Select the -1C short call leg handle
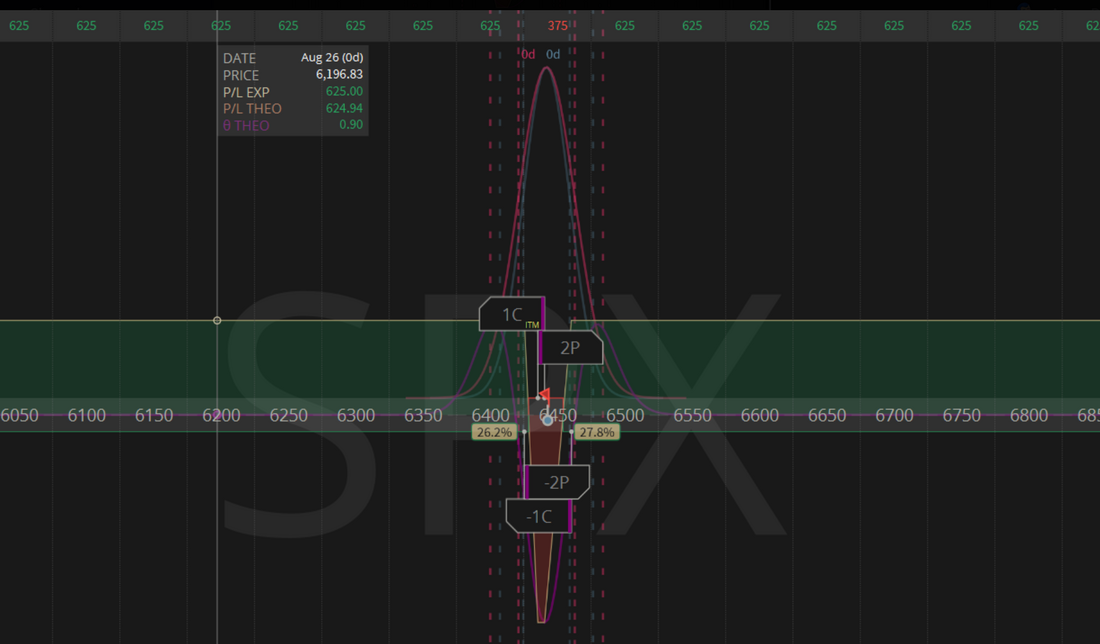Image resolution: width=1100 pixels, height=644 pixels. (539, 516)
